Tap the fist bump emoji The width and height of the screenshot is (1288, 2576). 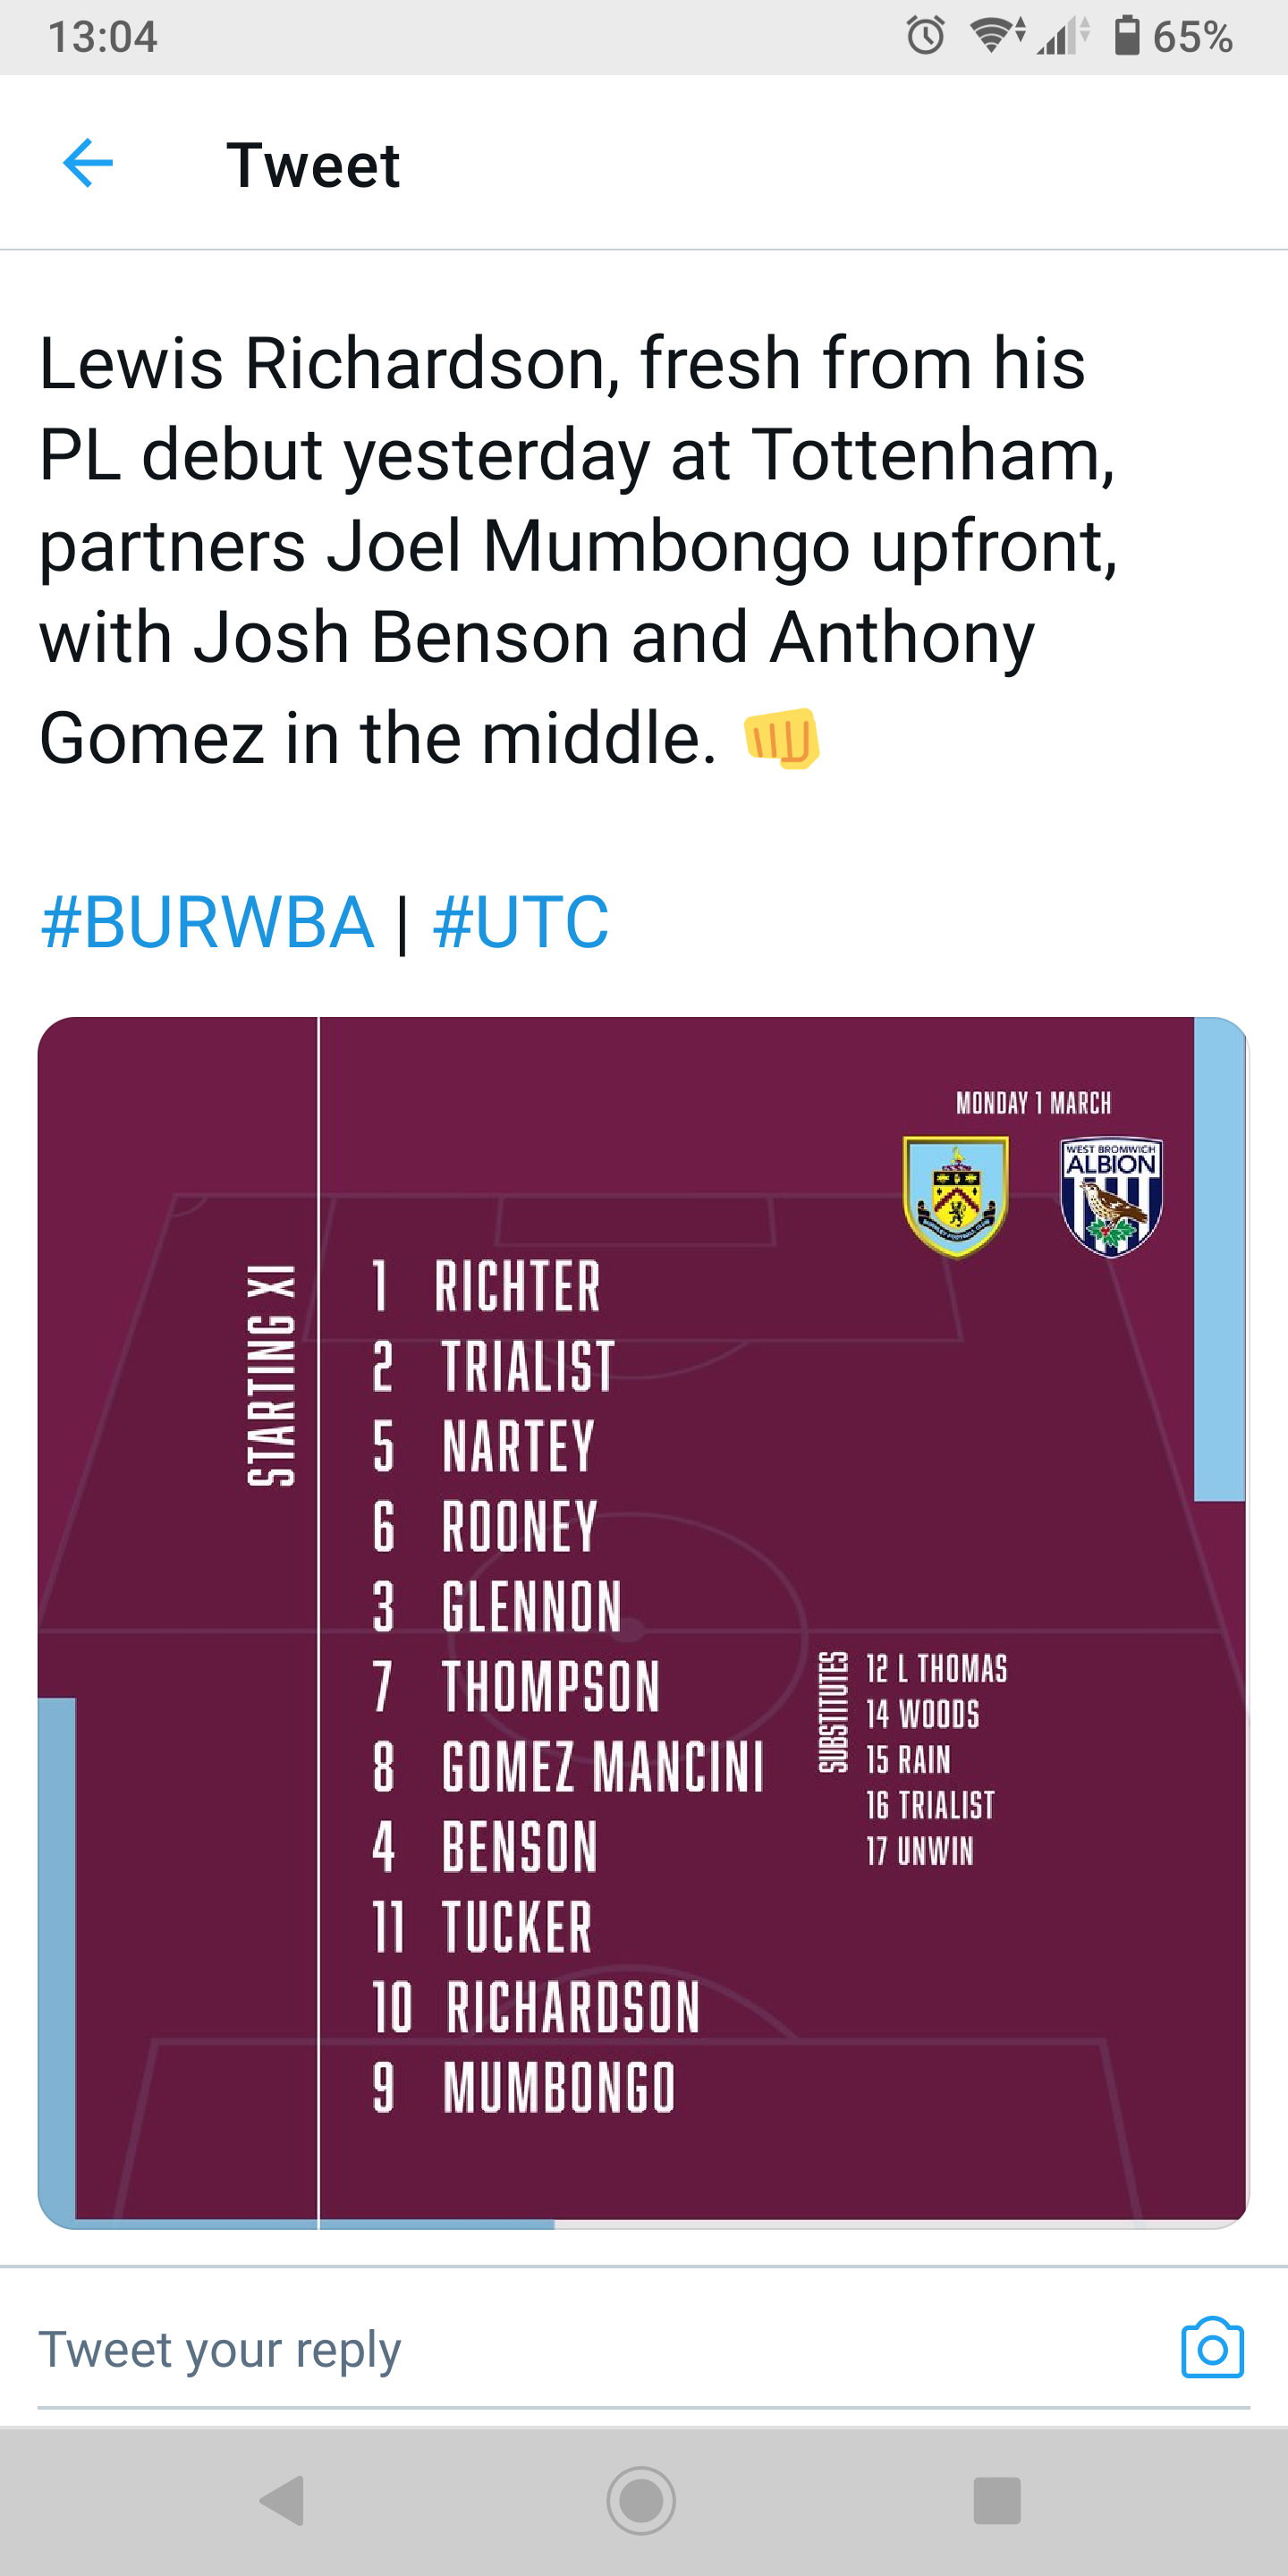(781, 739)
